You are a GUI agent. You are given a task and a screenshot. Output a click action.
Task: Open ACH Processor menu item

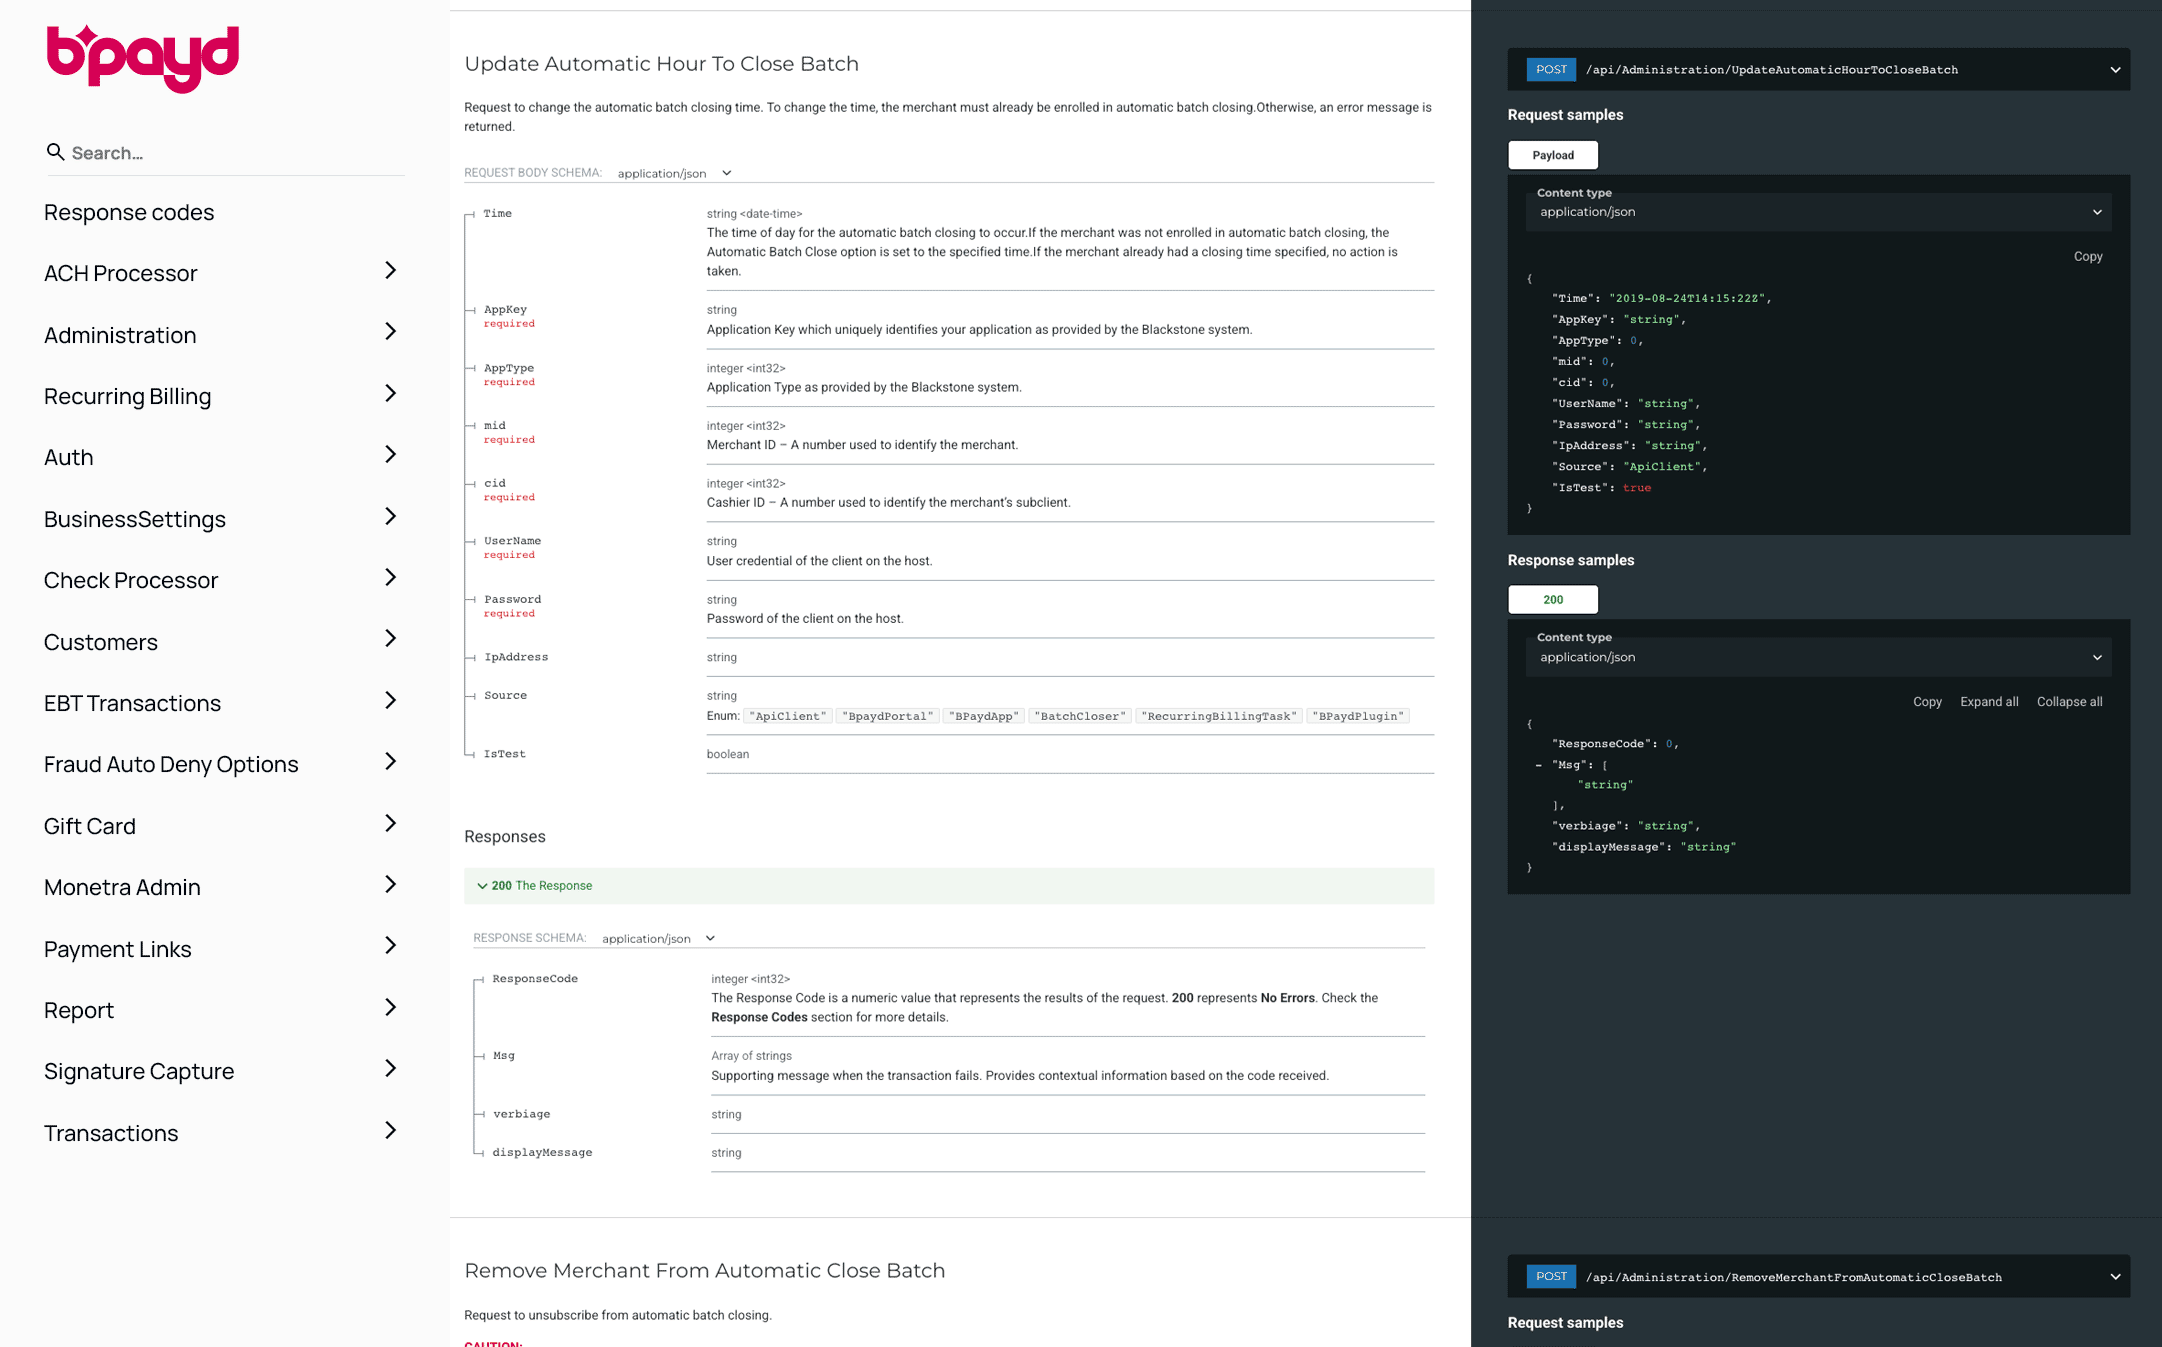[121, 273]
